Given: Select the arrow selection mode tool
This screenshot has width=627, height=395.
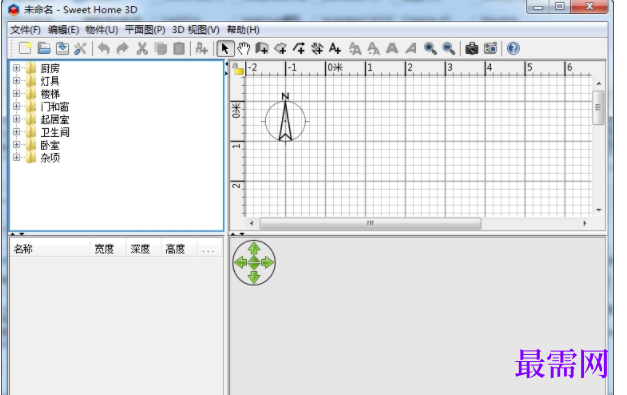Looking at the screenshot, I should coord(225,49).
